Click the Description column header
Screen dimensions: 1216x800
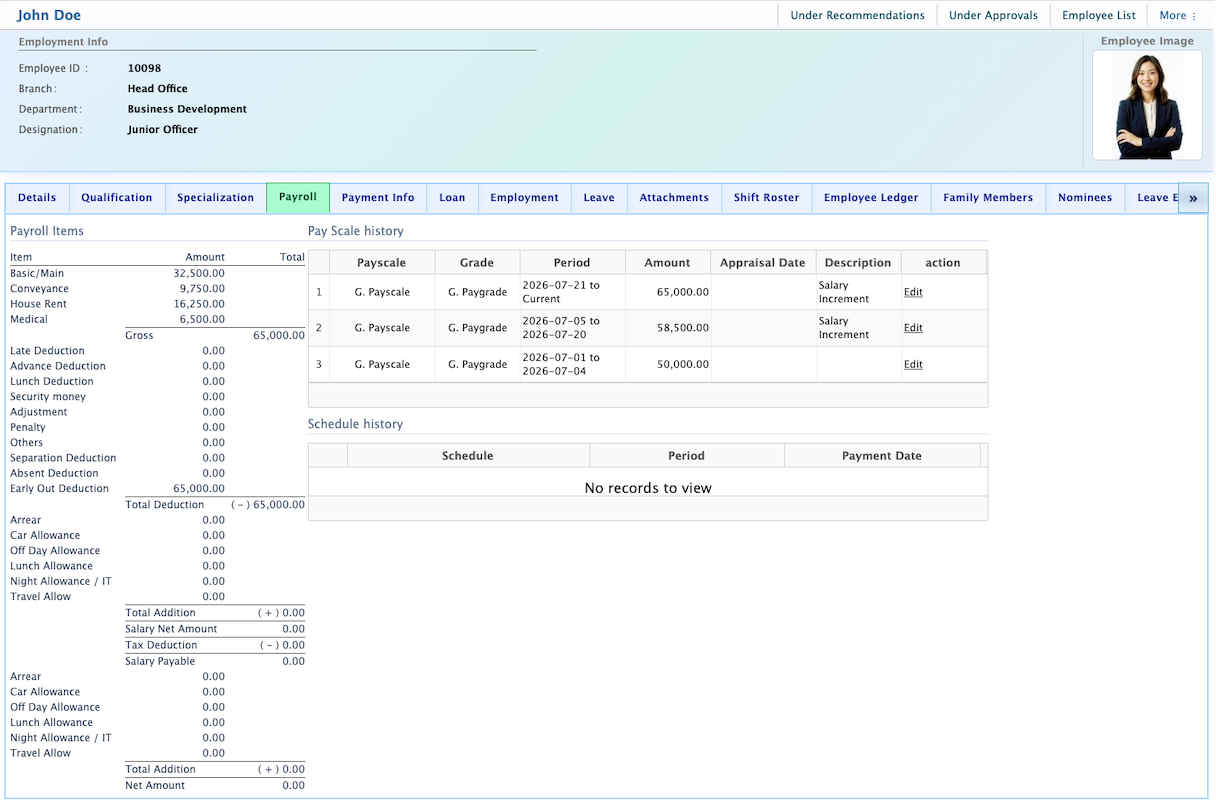[858, 263]
